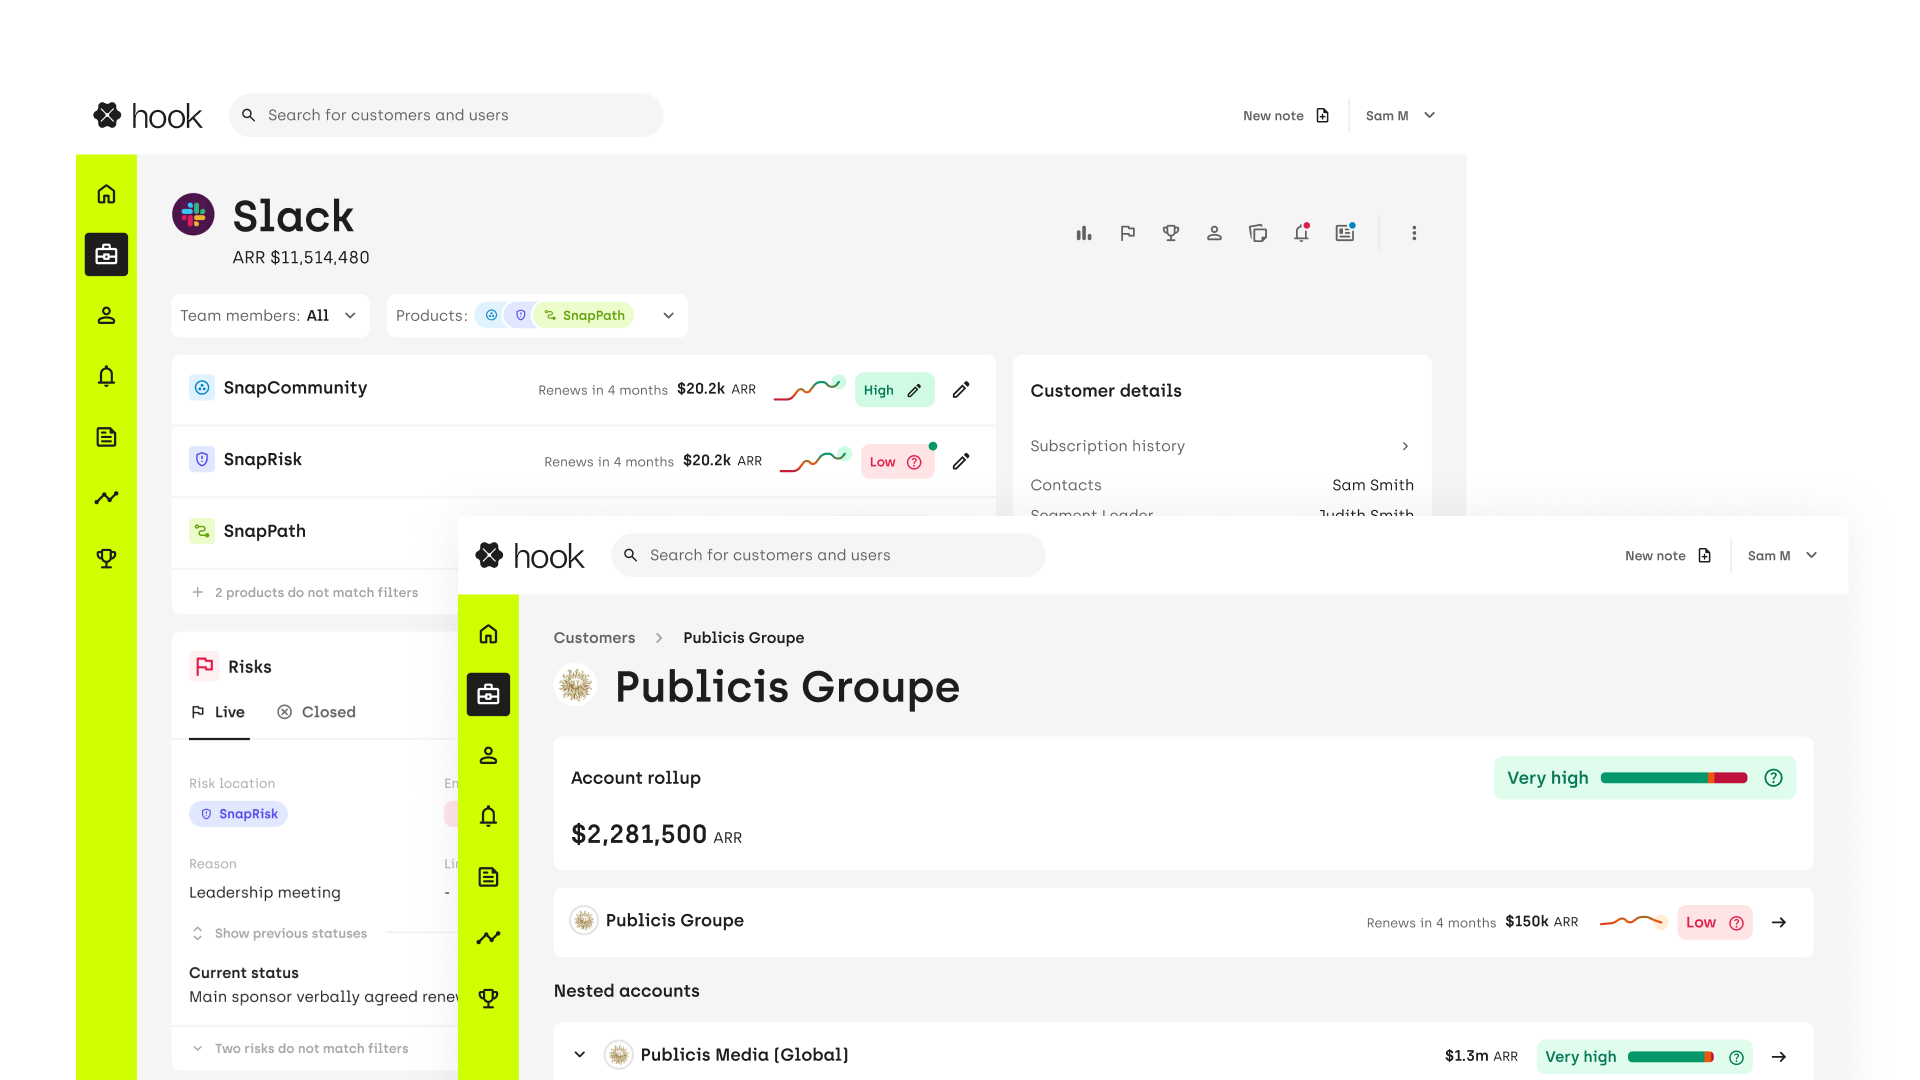Image resolution: width=1920 pixels, height=1080 pixels.
Task: Expand Show previous statuses
Action: click(279, 933)
